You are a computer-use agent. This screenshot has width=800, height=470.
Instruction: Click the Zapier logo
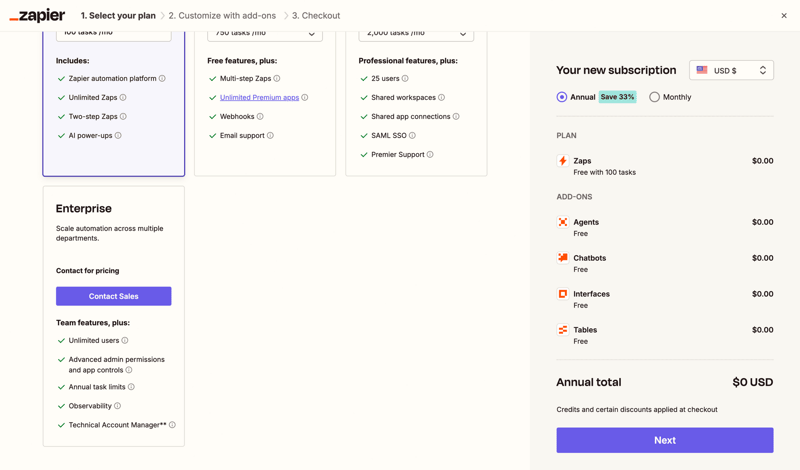point(37,16)
